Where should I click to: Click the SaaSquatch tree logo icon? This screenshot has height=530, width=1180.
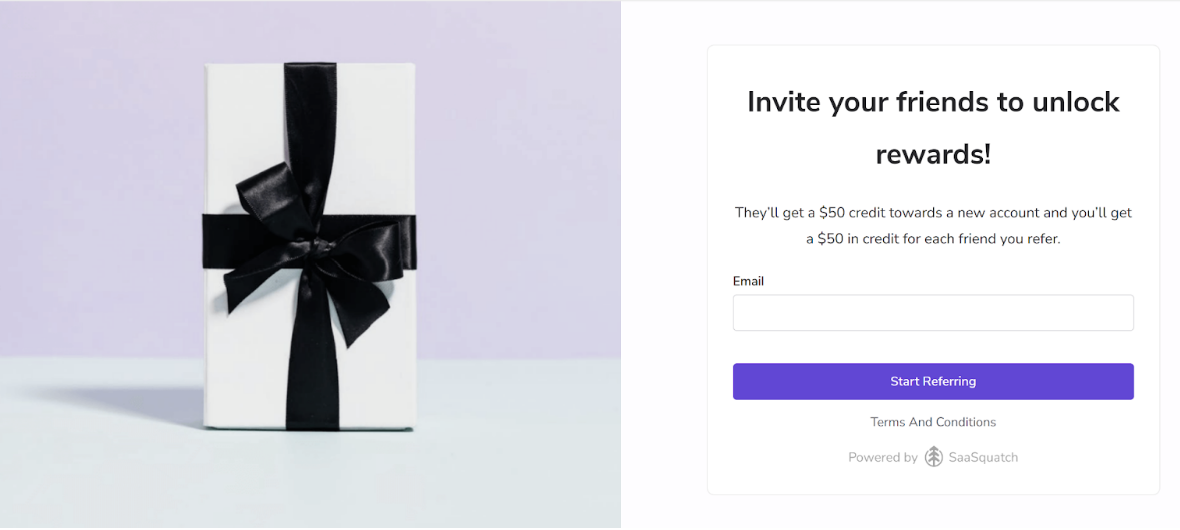pos(934,457)
